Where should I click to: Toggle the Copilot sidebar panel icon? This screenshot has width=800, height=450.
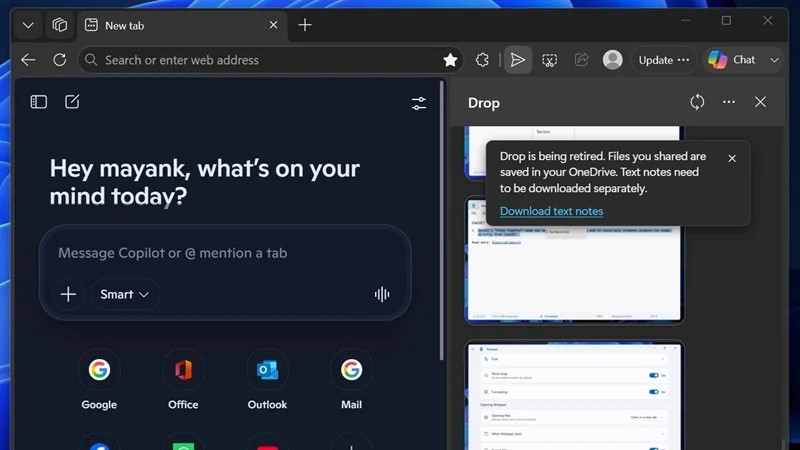tap(39, 102)
